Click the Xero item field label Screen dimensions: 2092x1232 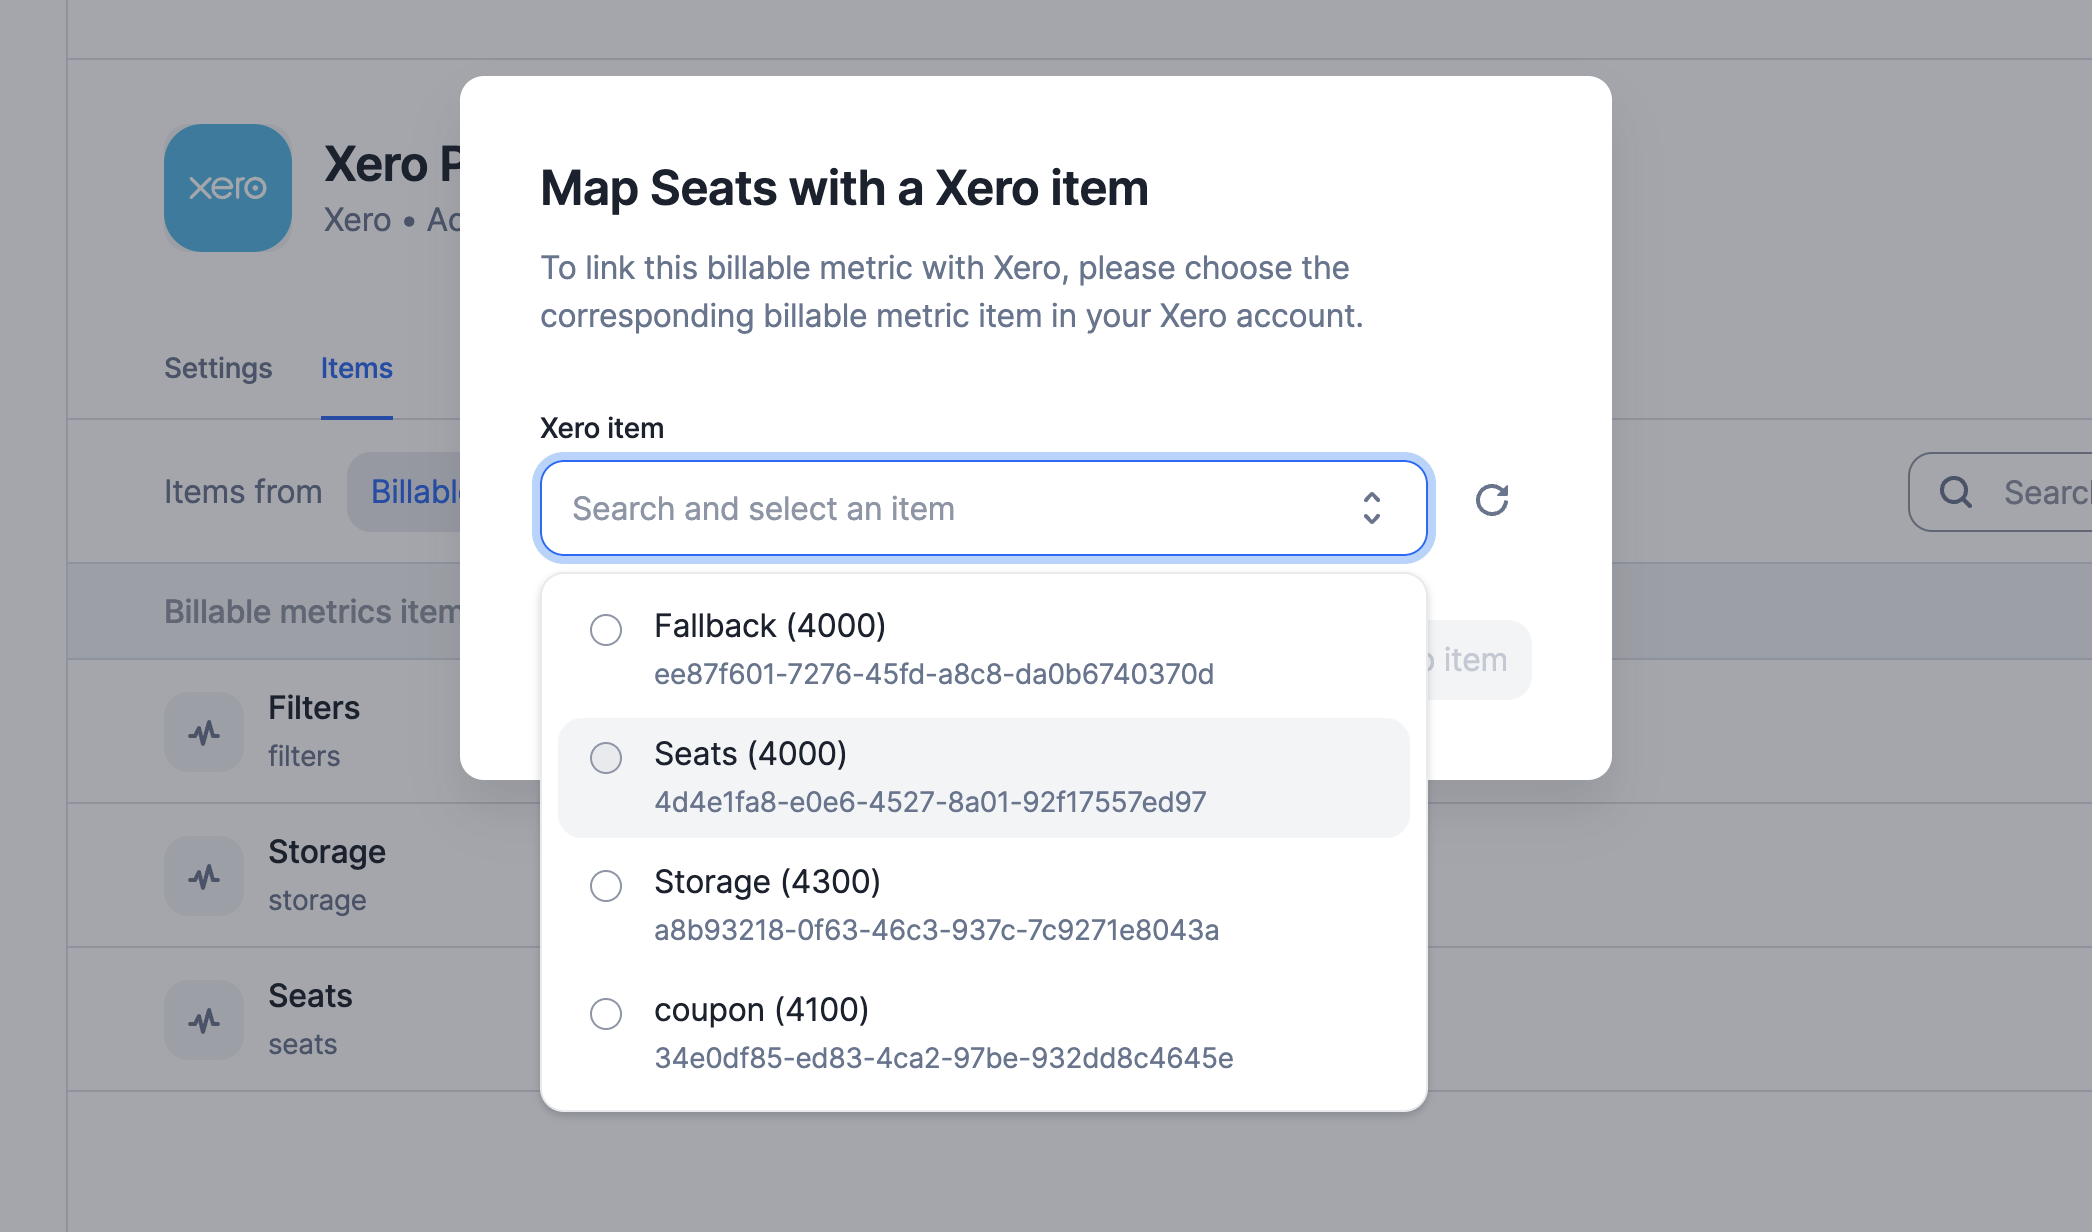point(602,428)
